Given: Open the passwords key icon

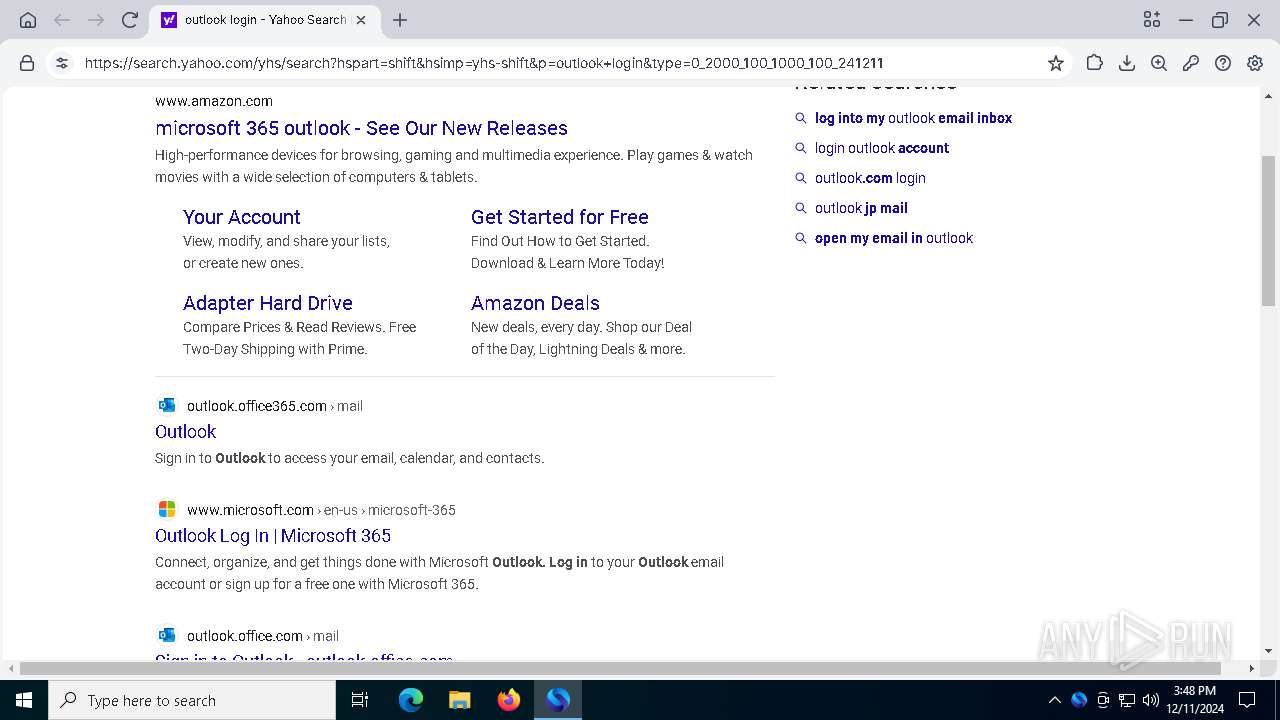Looking at the screenshot, I should 1191,63.
